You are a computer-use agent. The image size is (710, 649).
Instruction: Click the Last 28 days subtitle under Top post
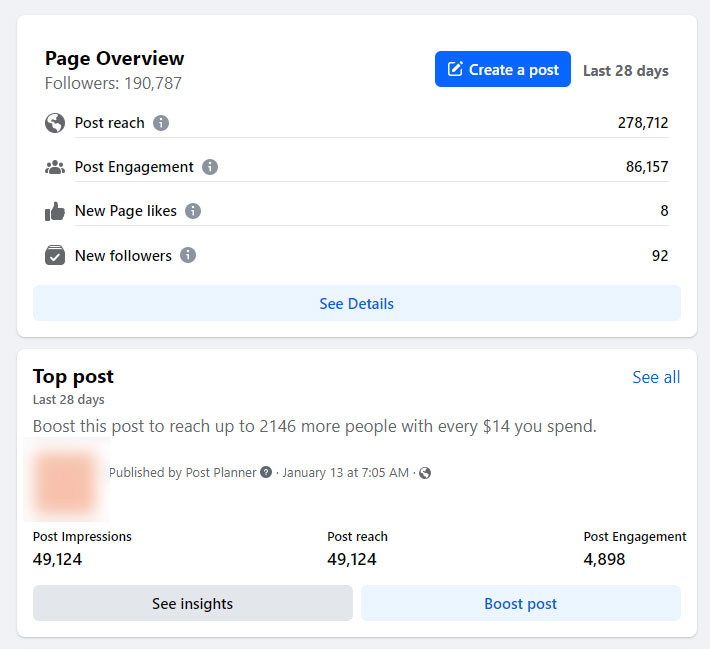(x=69, y=399)
